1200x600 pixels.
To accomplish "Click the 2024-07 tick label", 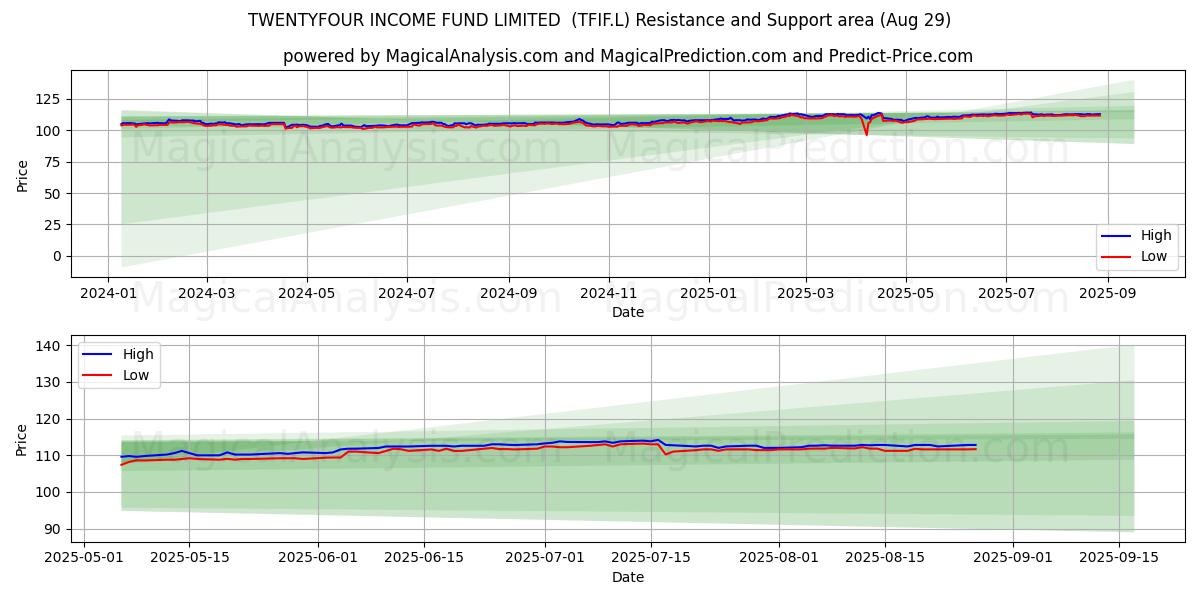I will tap(407, 295).
